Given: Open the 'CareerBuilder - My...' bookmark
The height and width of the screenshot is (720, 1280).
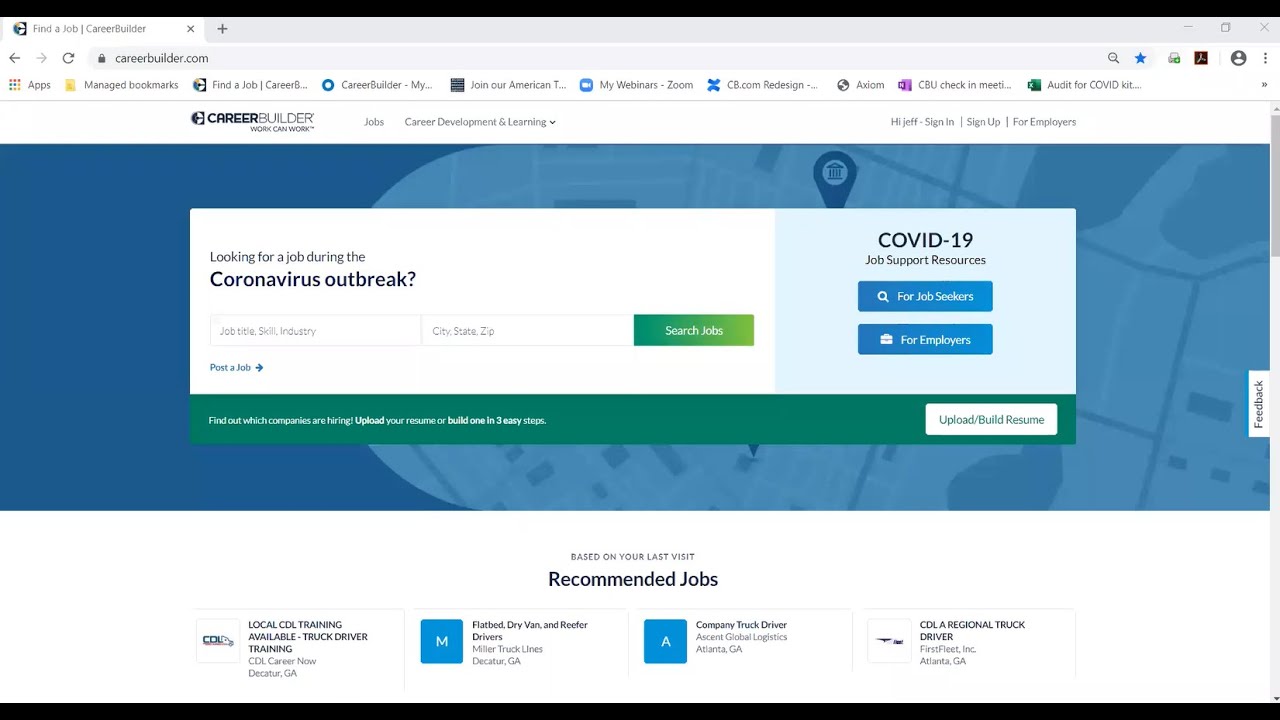Looking at the screenshot, I should coord(376,85).
